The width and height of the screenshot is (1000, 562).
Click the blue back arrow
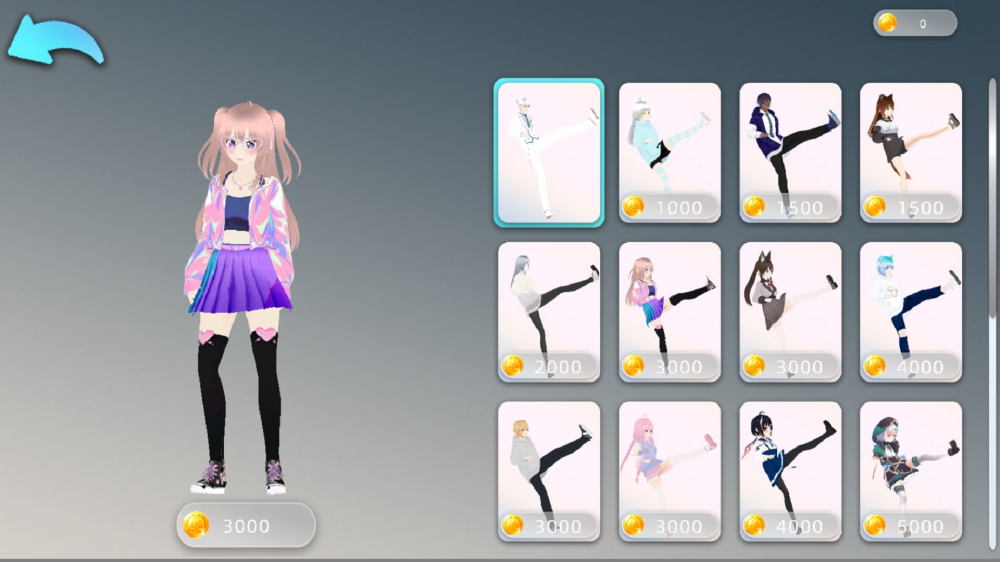(x=55, y=40)
